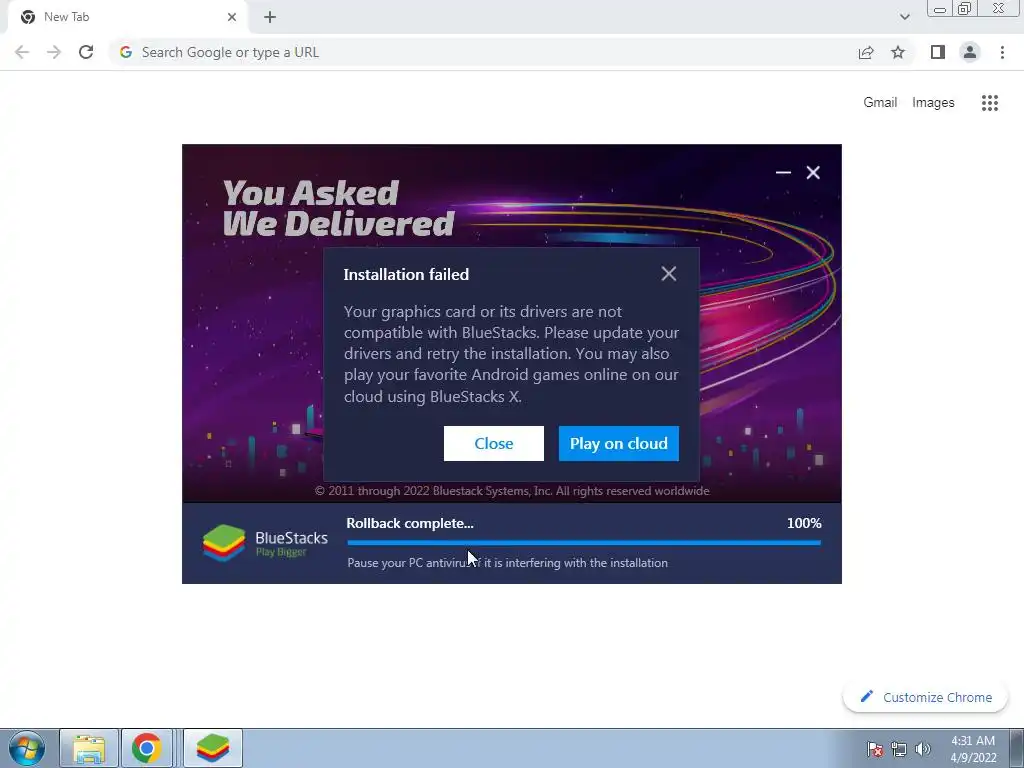Close the BlueStacks installer window
The image size is (1024, 768).
point(813,172)
